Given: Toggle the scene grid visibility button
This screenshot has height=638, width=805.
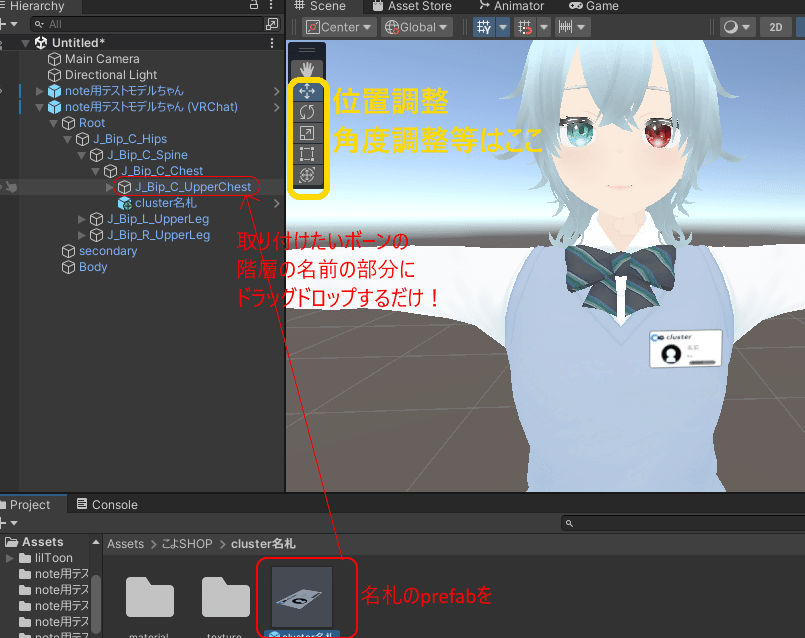Looking at the screenshot, I should point(484,27).
